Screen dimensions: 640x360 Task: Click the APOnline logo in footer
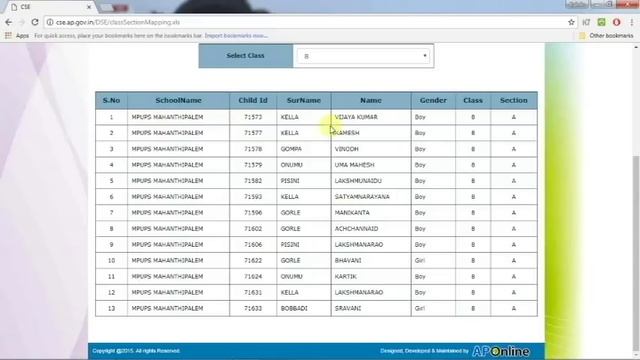click(501, 351)
